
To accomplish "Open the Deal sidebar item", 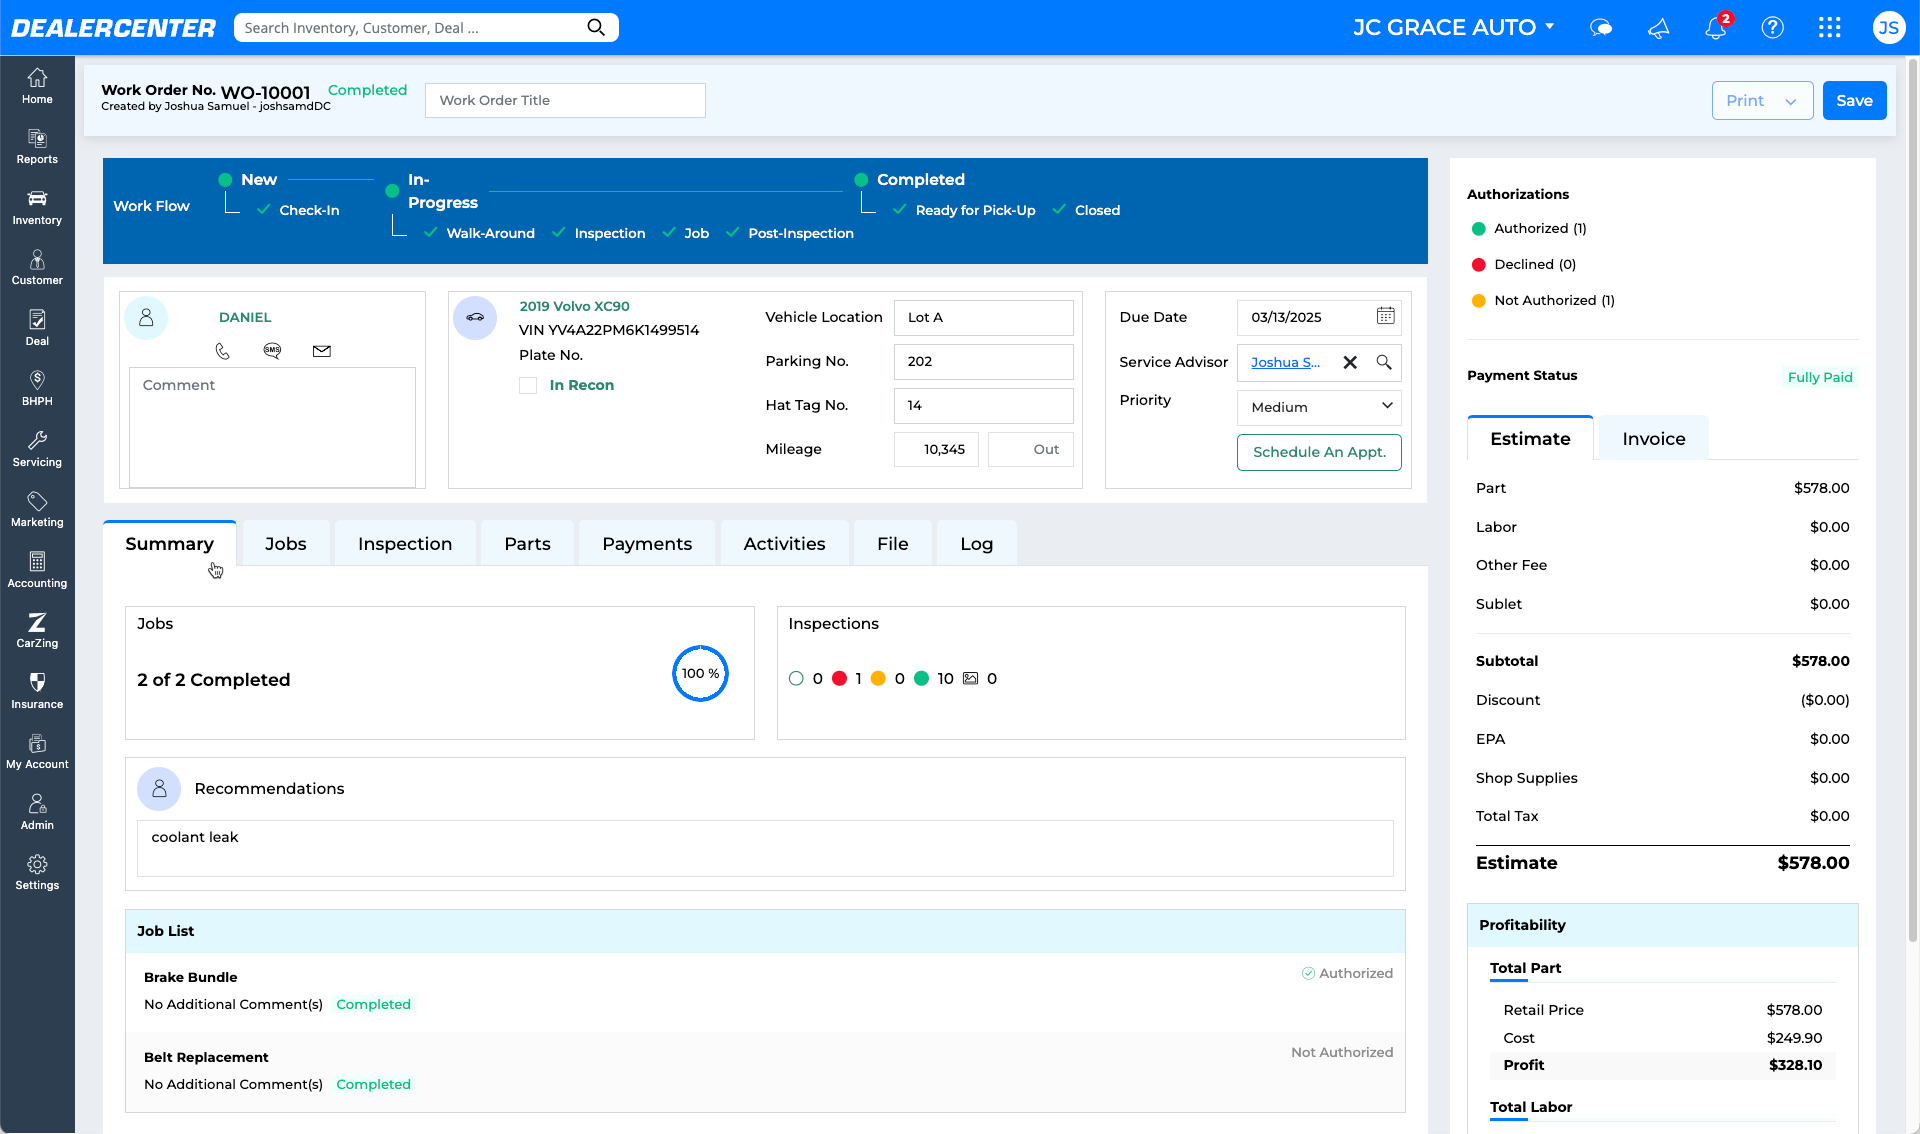I will click(x=37, y=328).
